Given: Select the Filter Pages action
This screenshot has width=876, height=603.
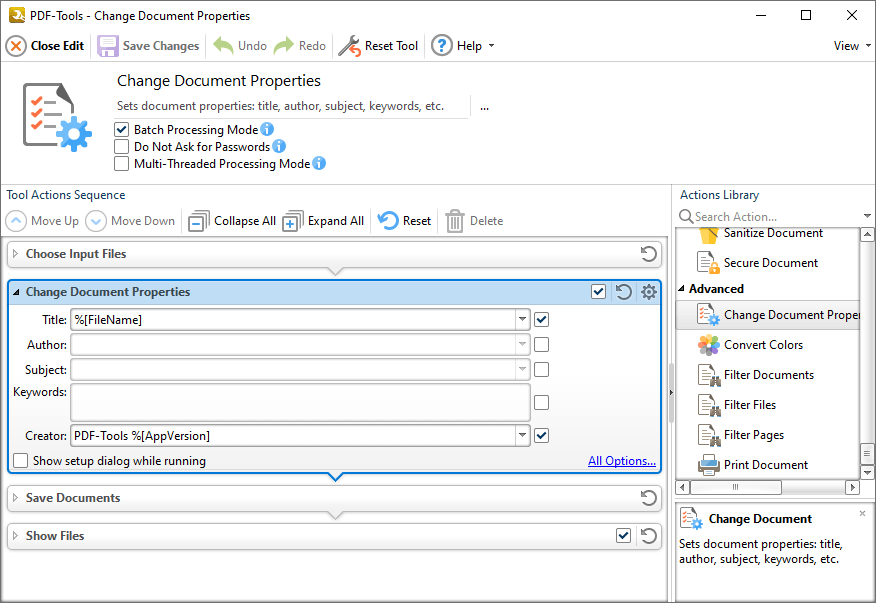Looking at the screenshot, I should (753, 434).
